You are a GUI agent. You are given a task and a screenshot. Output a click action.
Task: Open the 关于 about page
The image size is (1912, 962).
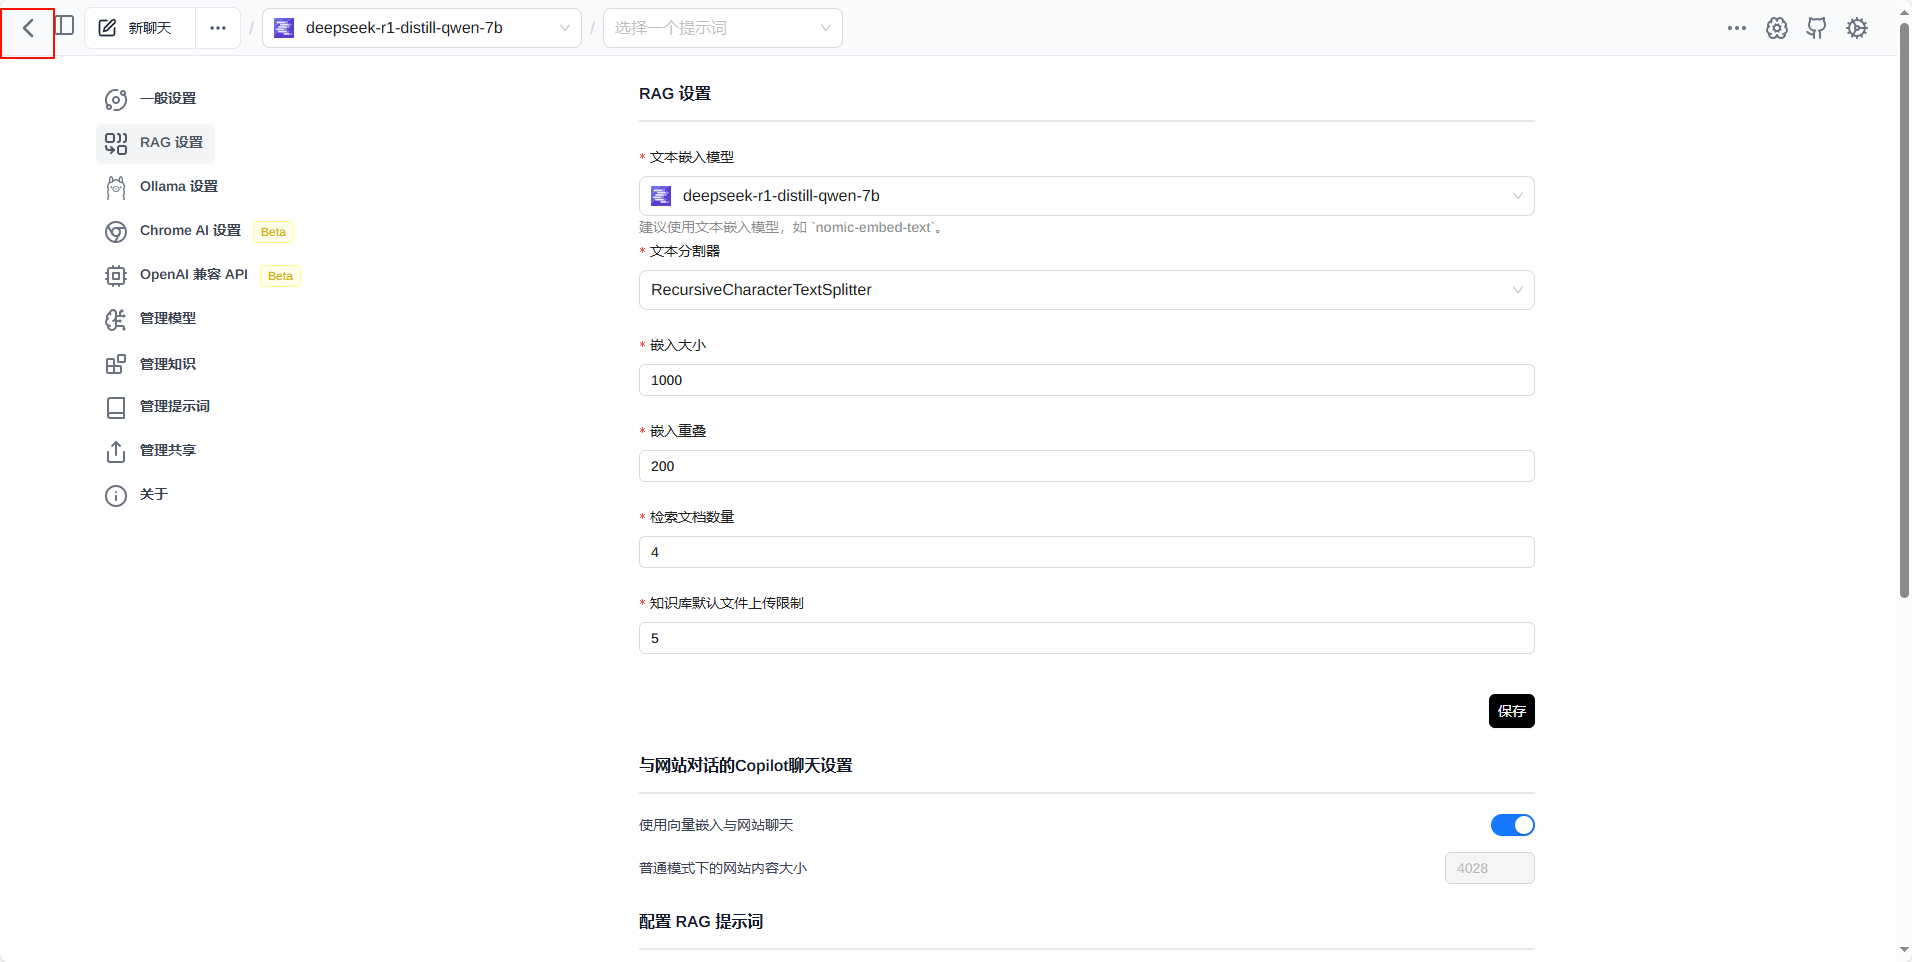pos(153,495)
